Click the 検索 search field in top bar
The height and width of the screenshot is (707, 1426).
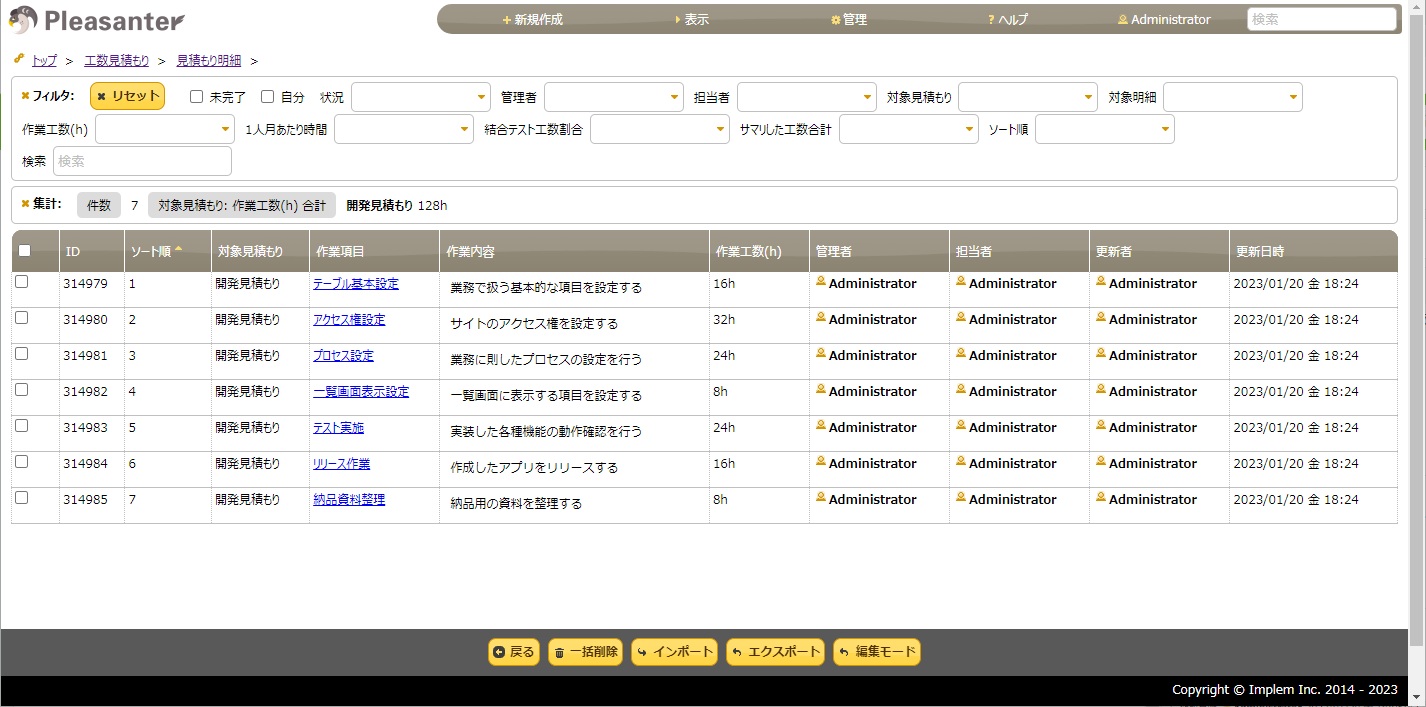tap(1322, 18)
